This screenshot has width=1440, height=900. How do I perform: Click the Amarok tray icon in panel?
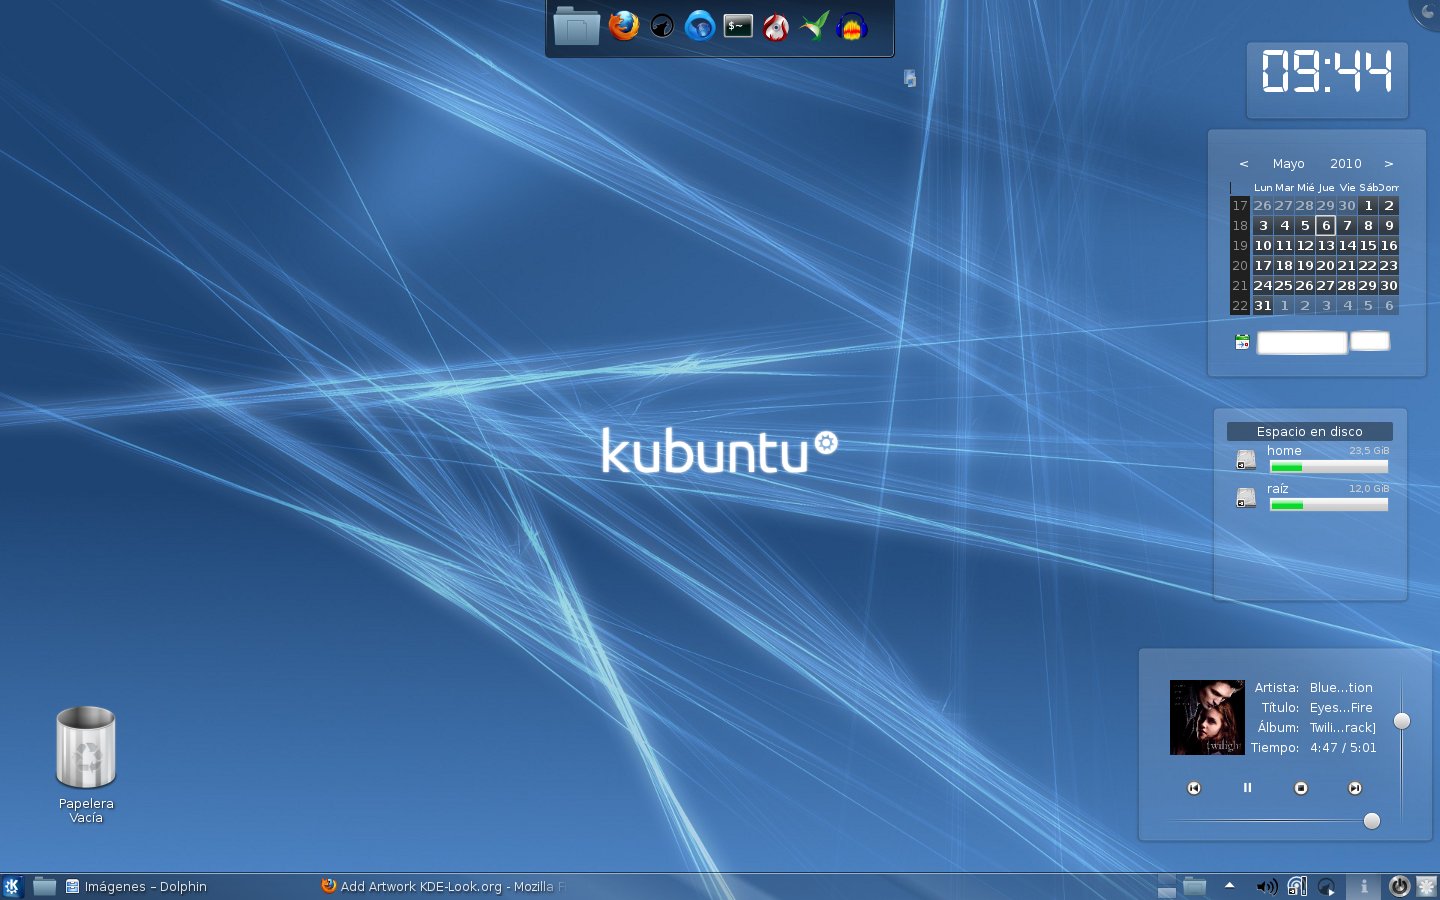1327,886
